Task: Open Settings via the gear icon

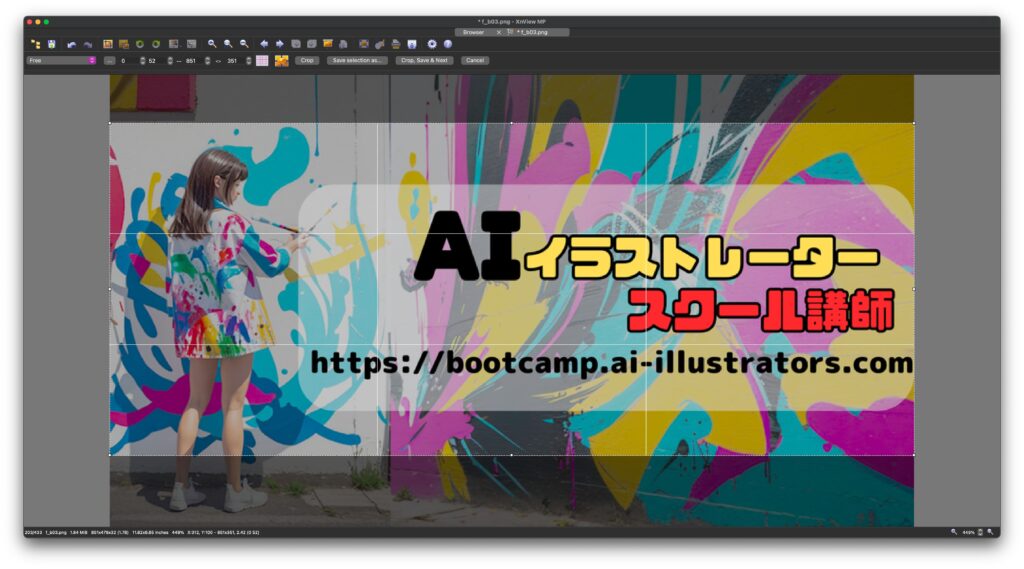Action: coord(432,44)
